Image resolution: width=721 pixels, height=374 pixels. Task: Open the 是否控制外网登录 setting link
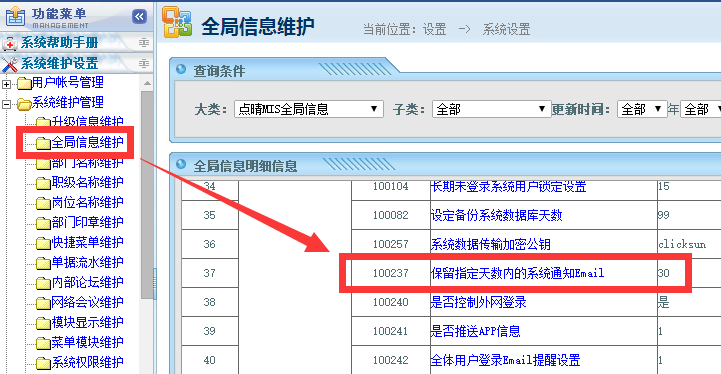pyautogui.click(x=479, y=302)
